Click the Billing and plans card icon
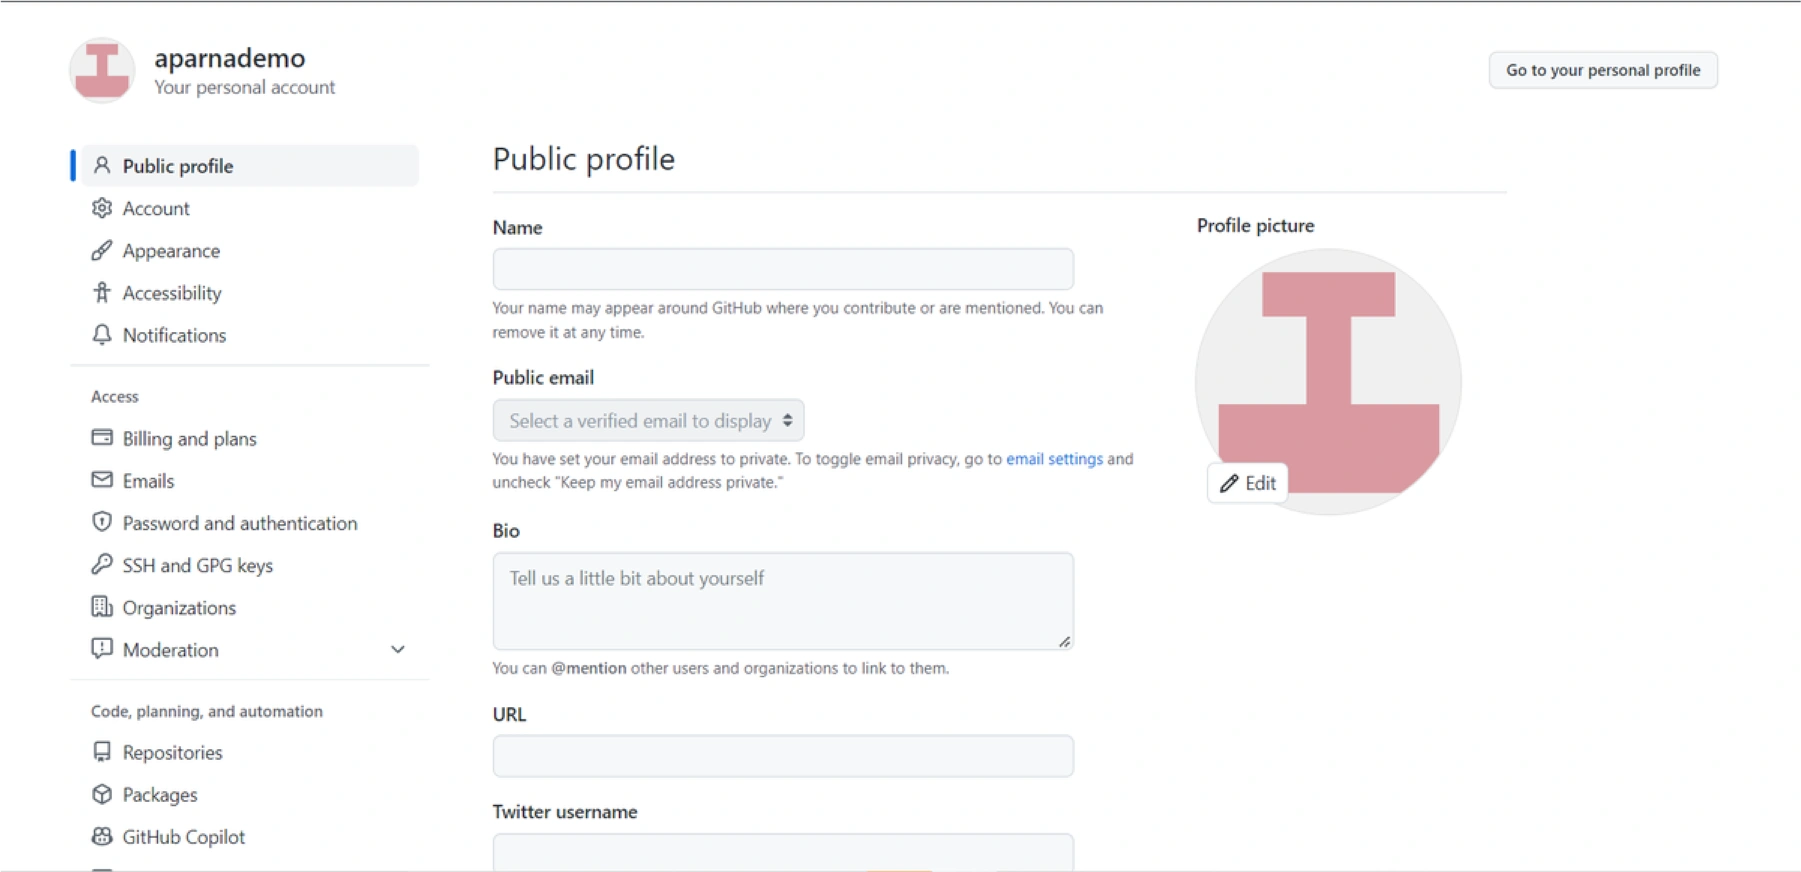 tap(101, 438)
